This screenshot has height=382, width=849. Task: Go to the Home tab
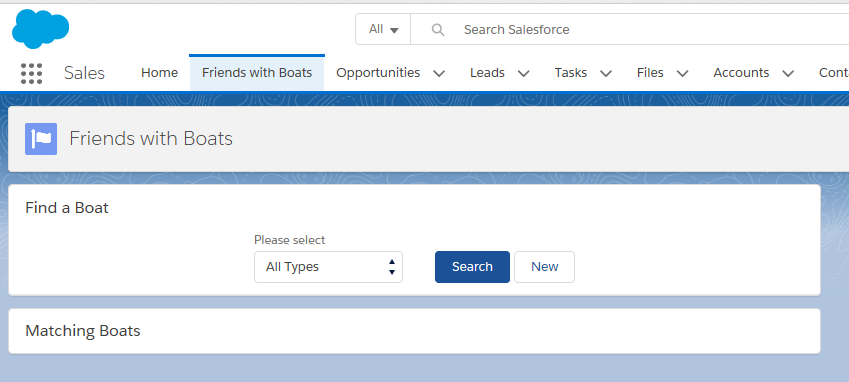159,73
